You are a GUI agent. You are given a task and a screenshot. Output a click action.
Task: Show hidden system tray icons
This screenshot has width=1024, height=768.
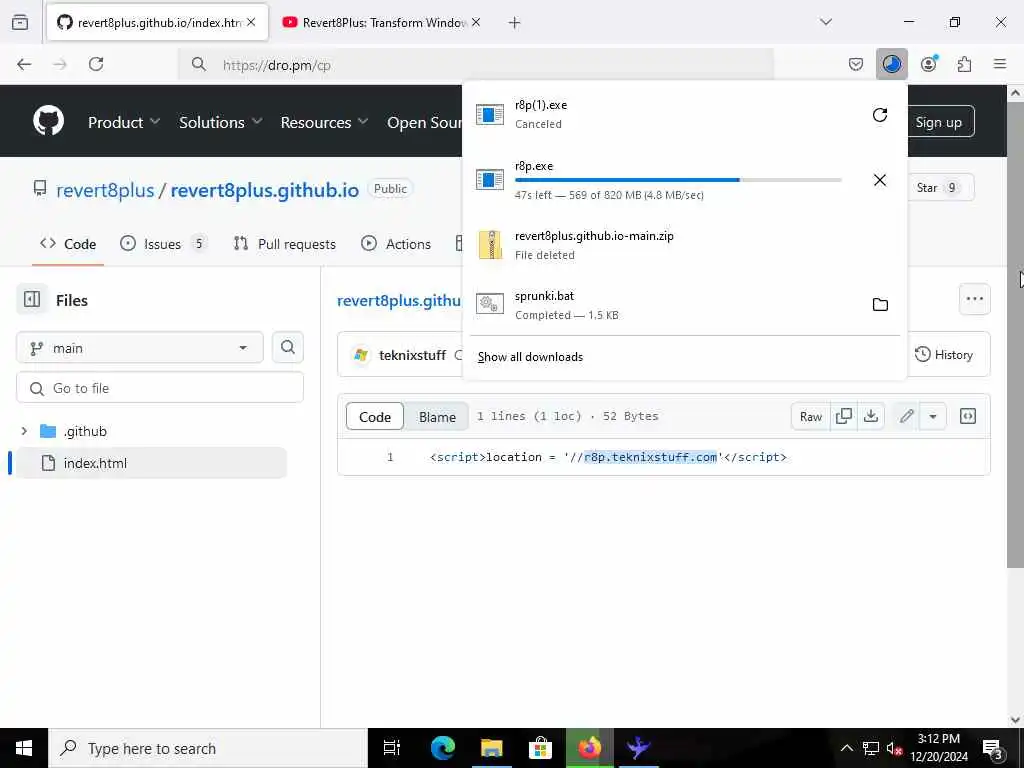point(846,748)
